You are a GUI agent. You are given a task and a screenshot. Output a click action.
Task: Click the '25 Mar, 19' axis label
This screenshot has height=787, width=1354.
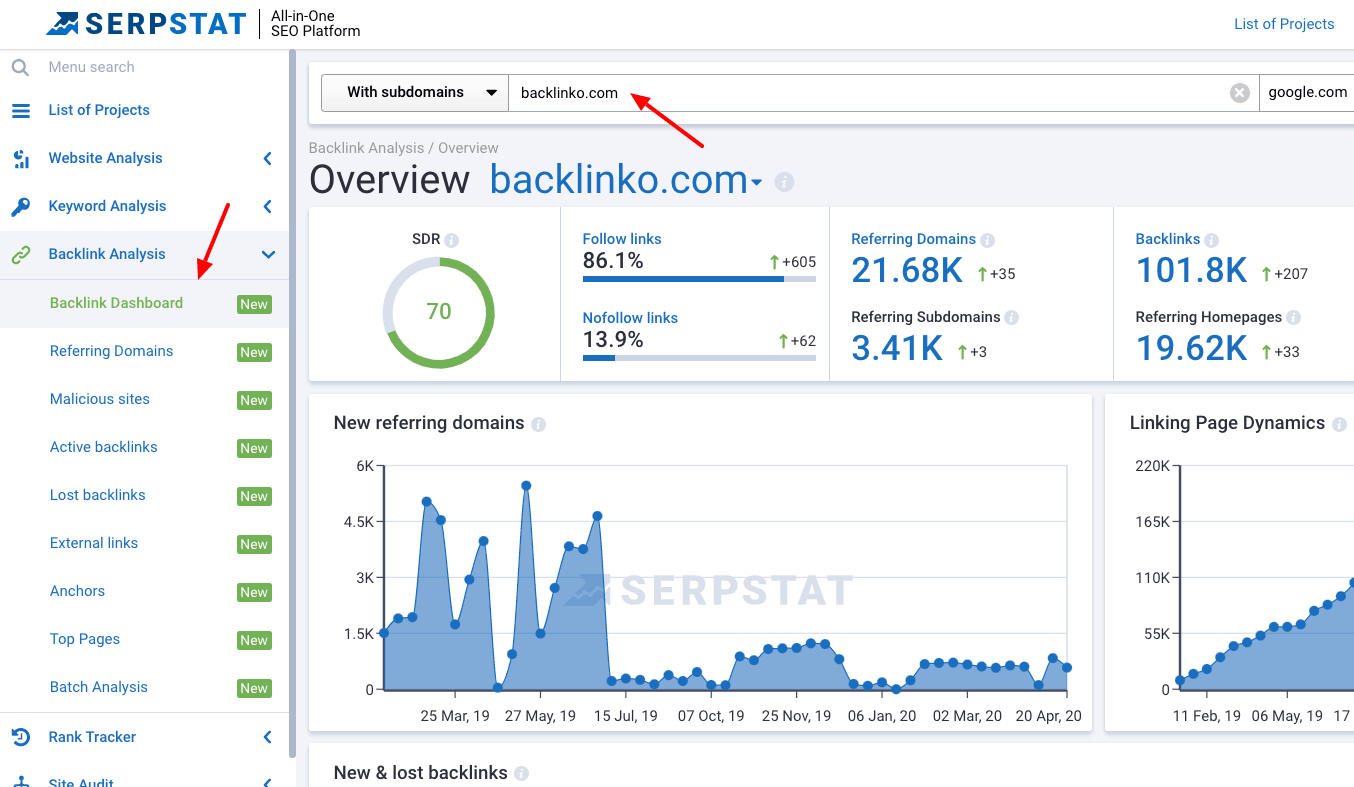[455, 716]
